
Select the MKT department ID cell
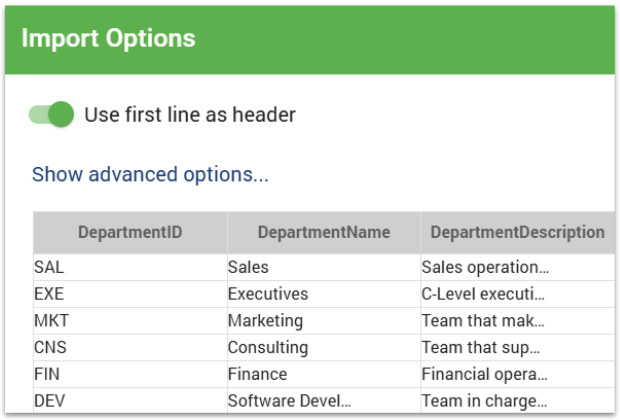(130, 321)
